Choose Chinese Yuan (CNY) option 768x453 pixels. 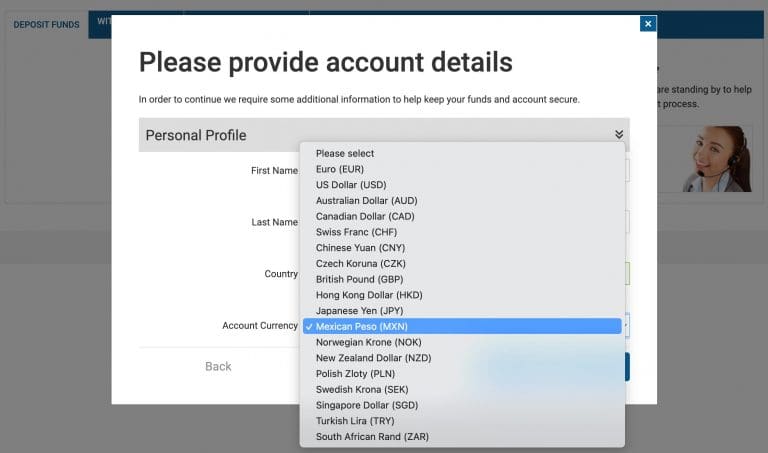pos(462,248)
